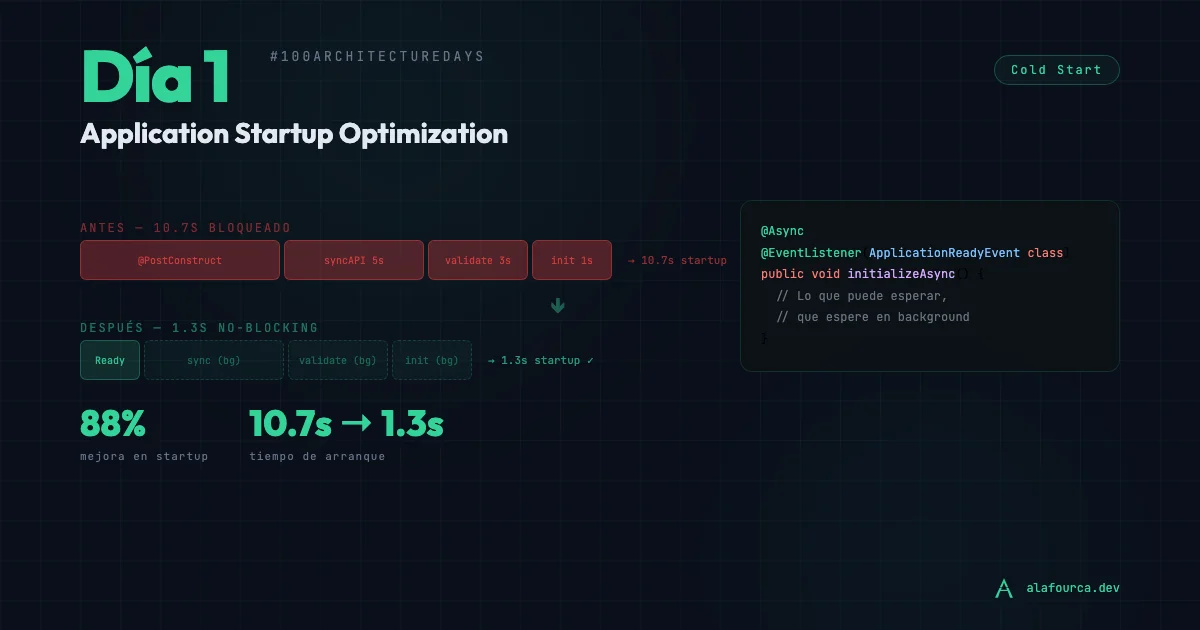Open the alafourca.dev link

point(1072,588)
